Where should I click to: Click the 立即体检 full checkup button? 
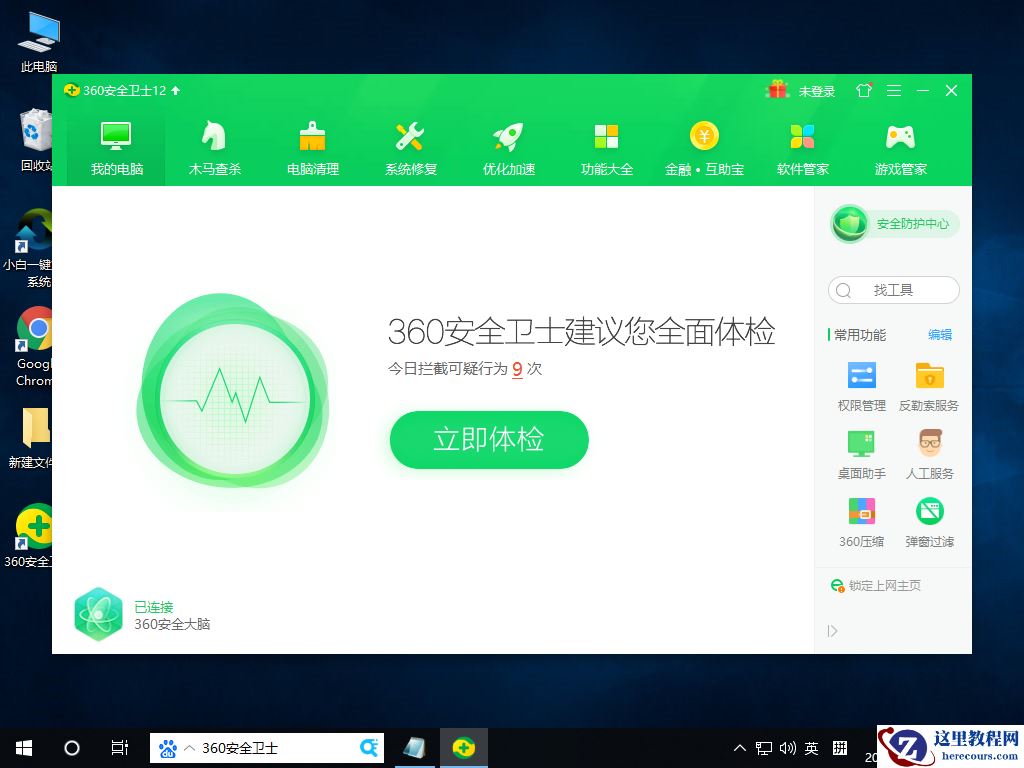(488, 439)
